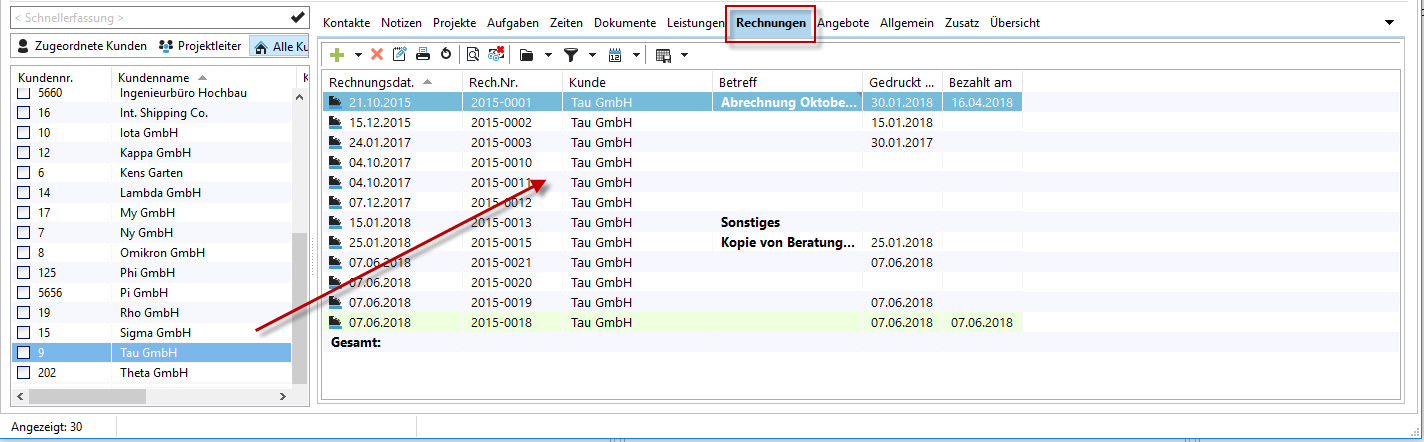Click the funnel filter icon
1424x442 pixels.
pyautogui.click(x=571, y=55)
